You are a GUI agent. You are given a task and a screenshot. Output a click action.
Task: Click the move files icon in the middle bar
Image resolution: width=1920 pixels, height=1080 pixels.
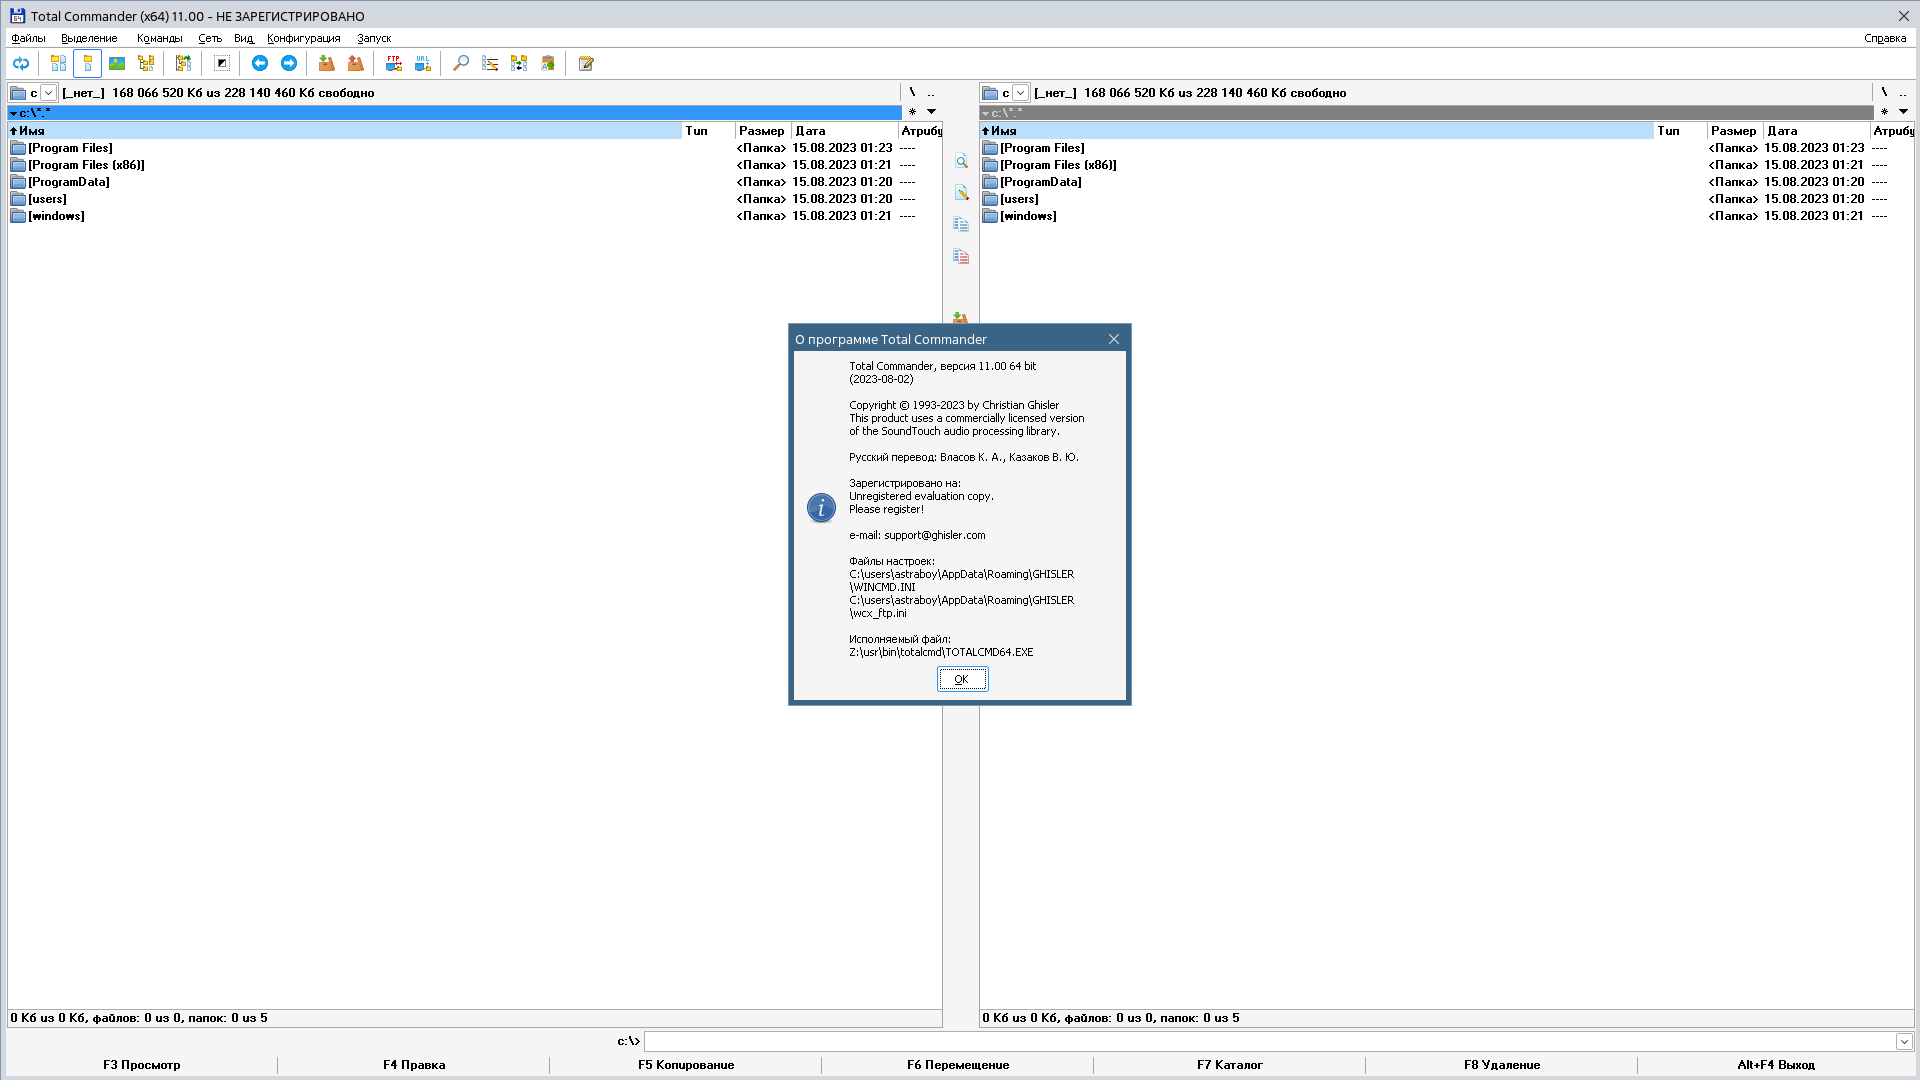click(x=961, y=257)
